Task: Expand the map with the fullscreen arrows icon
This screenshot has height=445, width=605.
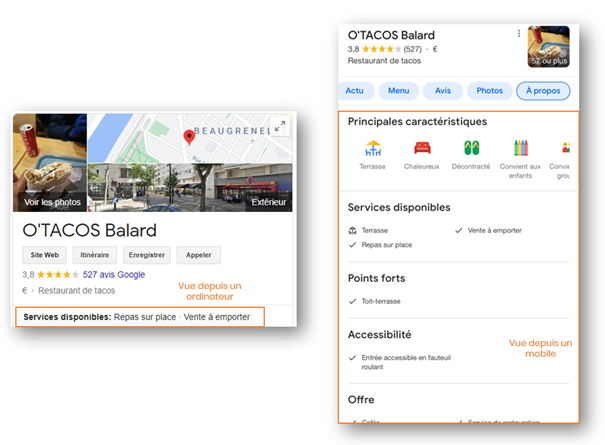Action: click(x=280, y=126)
